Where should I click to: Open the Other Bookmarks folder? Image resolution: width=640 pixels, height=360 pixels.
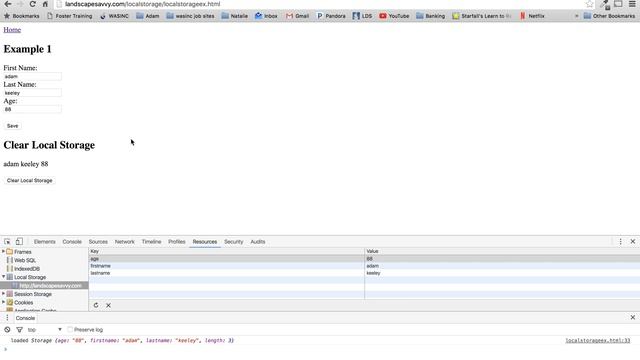[609, 16]
